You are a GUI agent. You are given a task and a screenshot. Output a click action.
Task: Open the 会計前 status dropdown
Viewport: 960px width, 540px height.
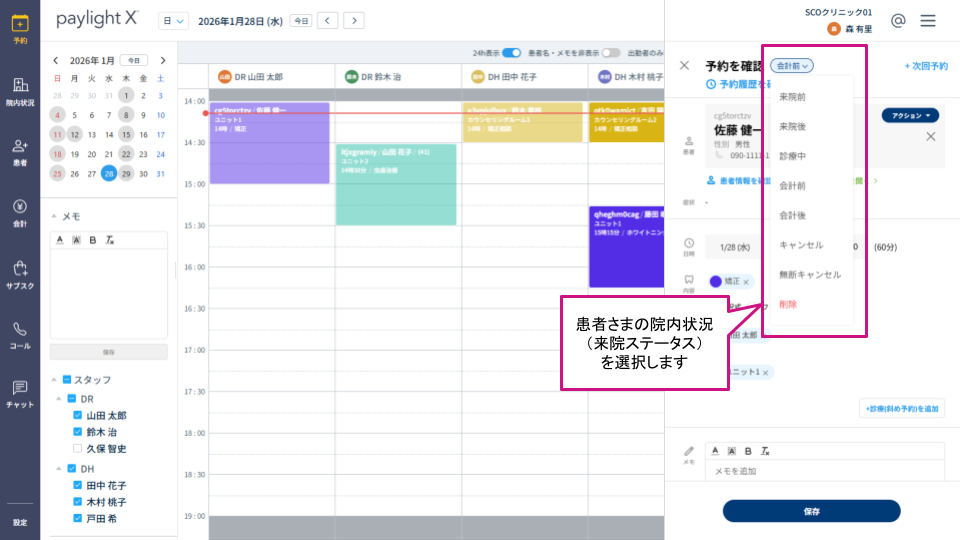[x=792, y=66]
